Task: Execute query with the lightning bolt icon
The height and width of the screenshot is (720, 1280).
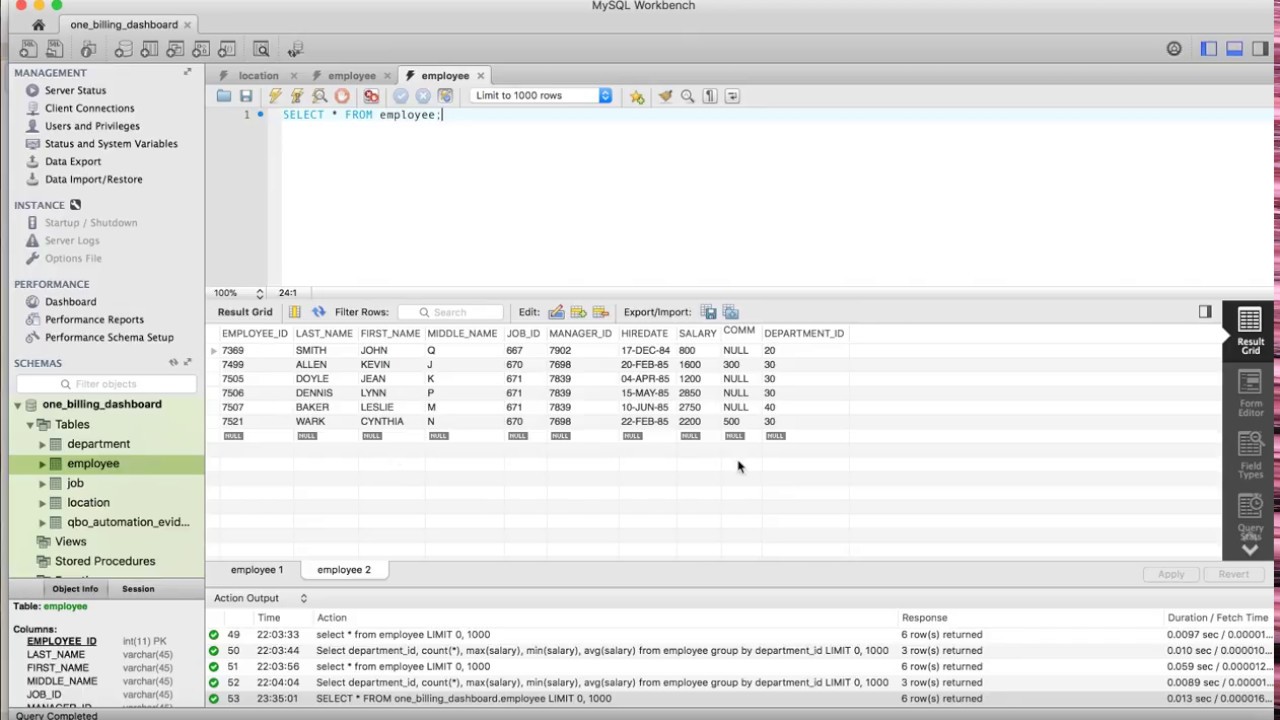Action: pos(275,96)
